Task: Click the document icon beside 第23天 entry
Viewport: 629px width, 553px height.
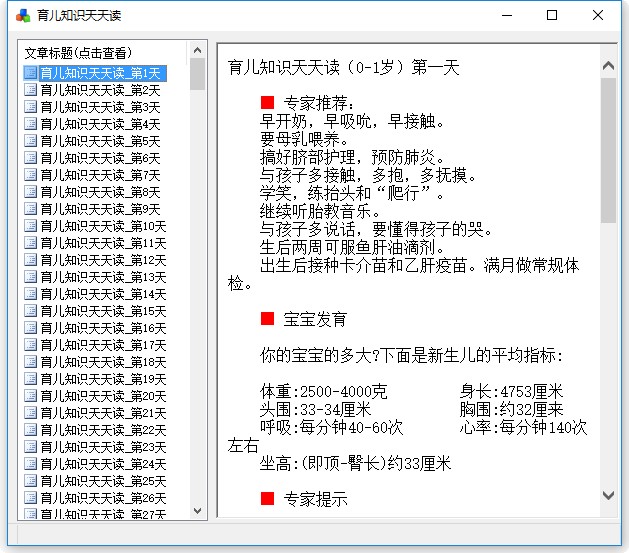Action: [x=30, y=447]
